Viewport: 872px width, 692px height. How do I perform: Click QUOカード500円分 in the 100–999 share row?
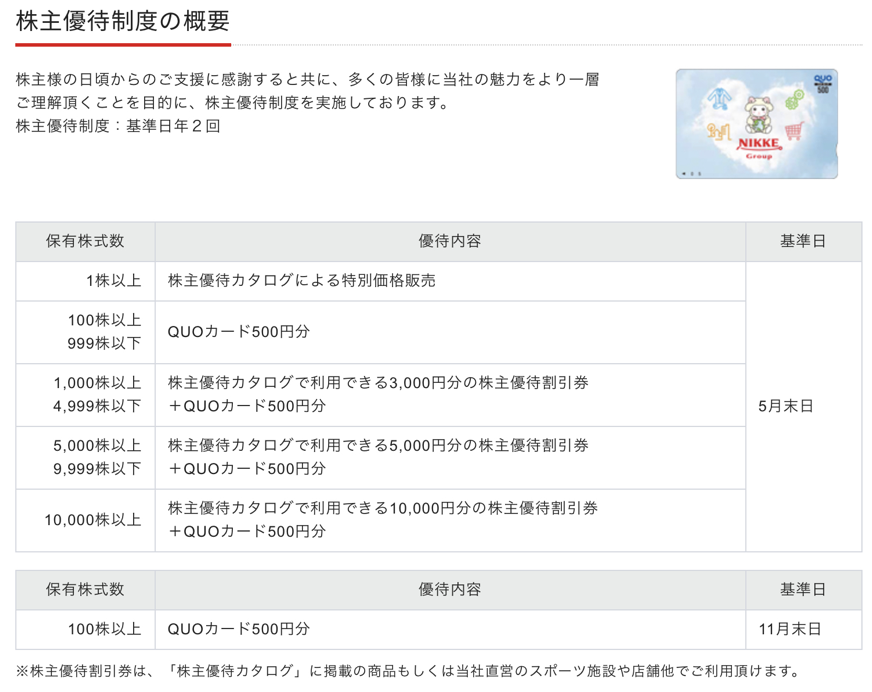(239, 332)
